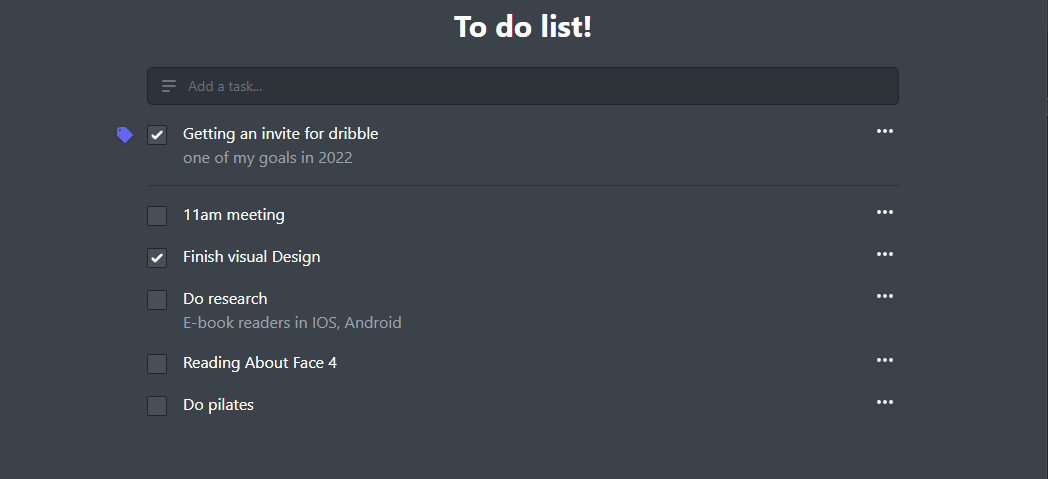
Task: Open more options for Getting an invite for dribble
Action: point(884,131)
